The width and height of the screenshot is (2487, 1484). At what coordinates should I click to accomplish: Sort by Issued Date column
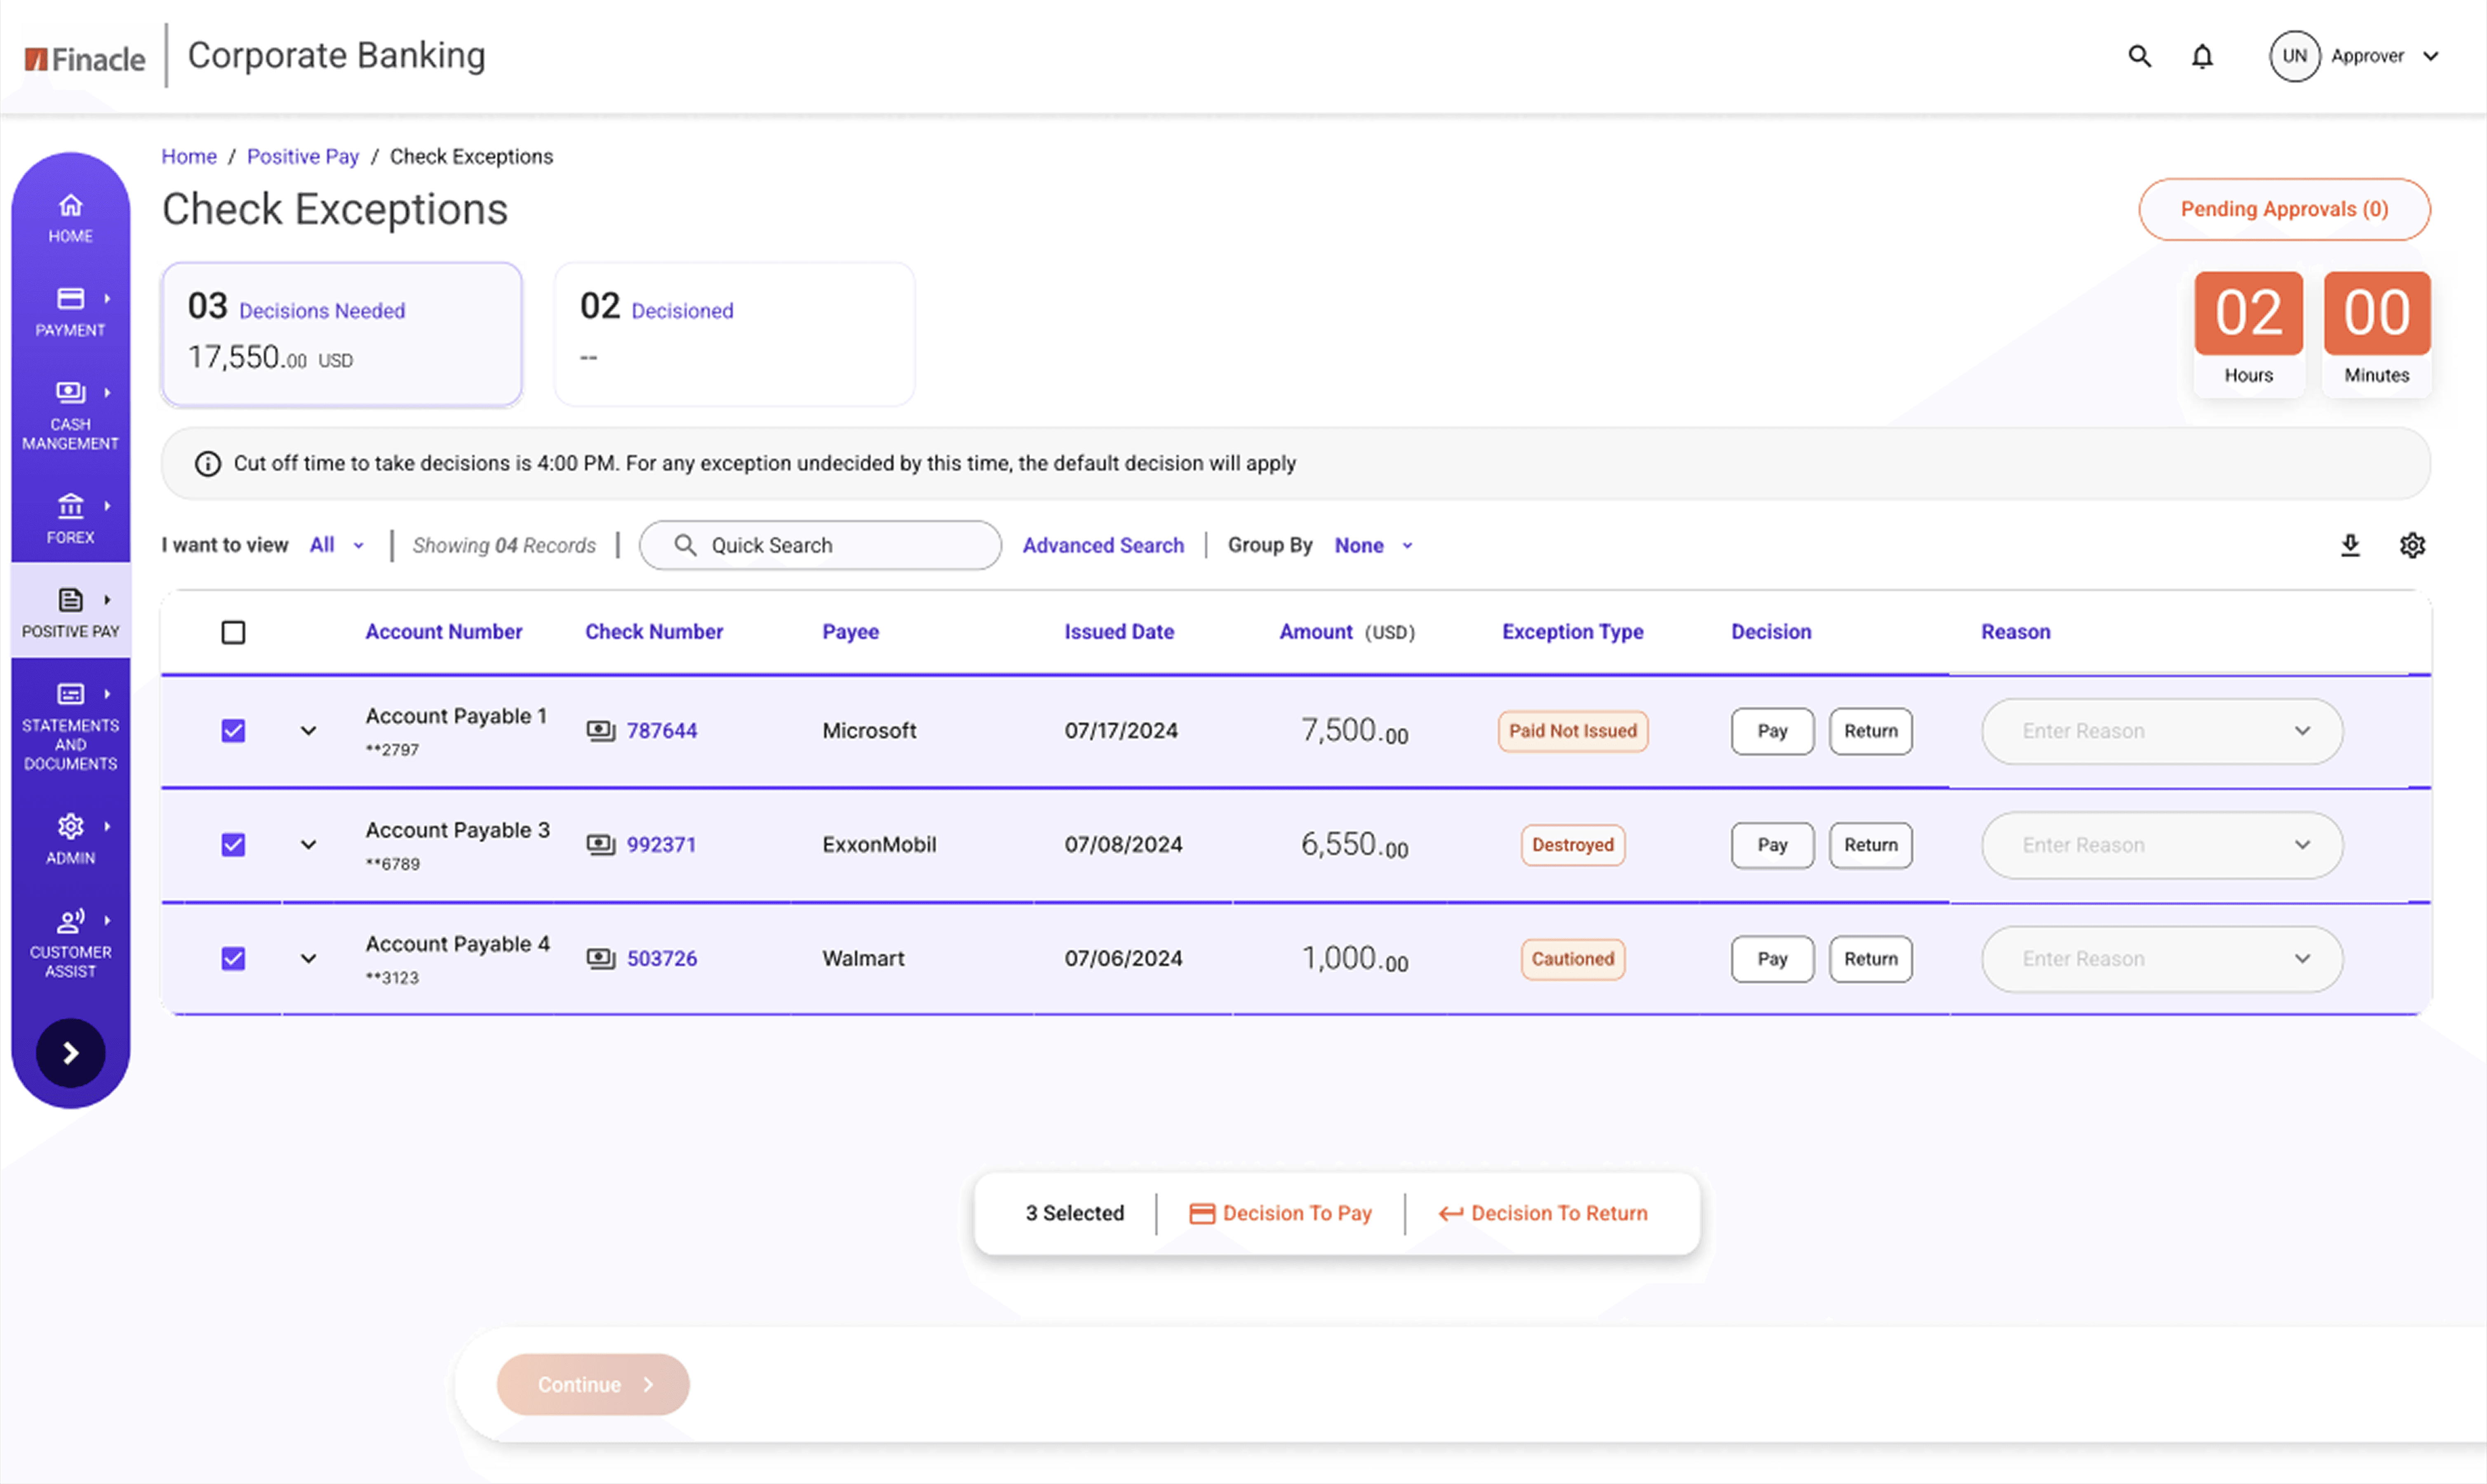1118,632
